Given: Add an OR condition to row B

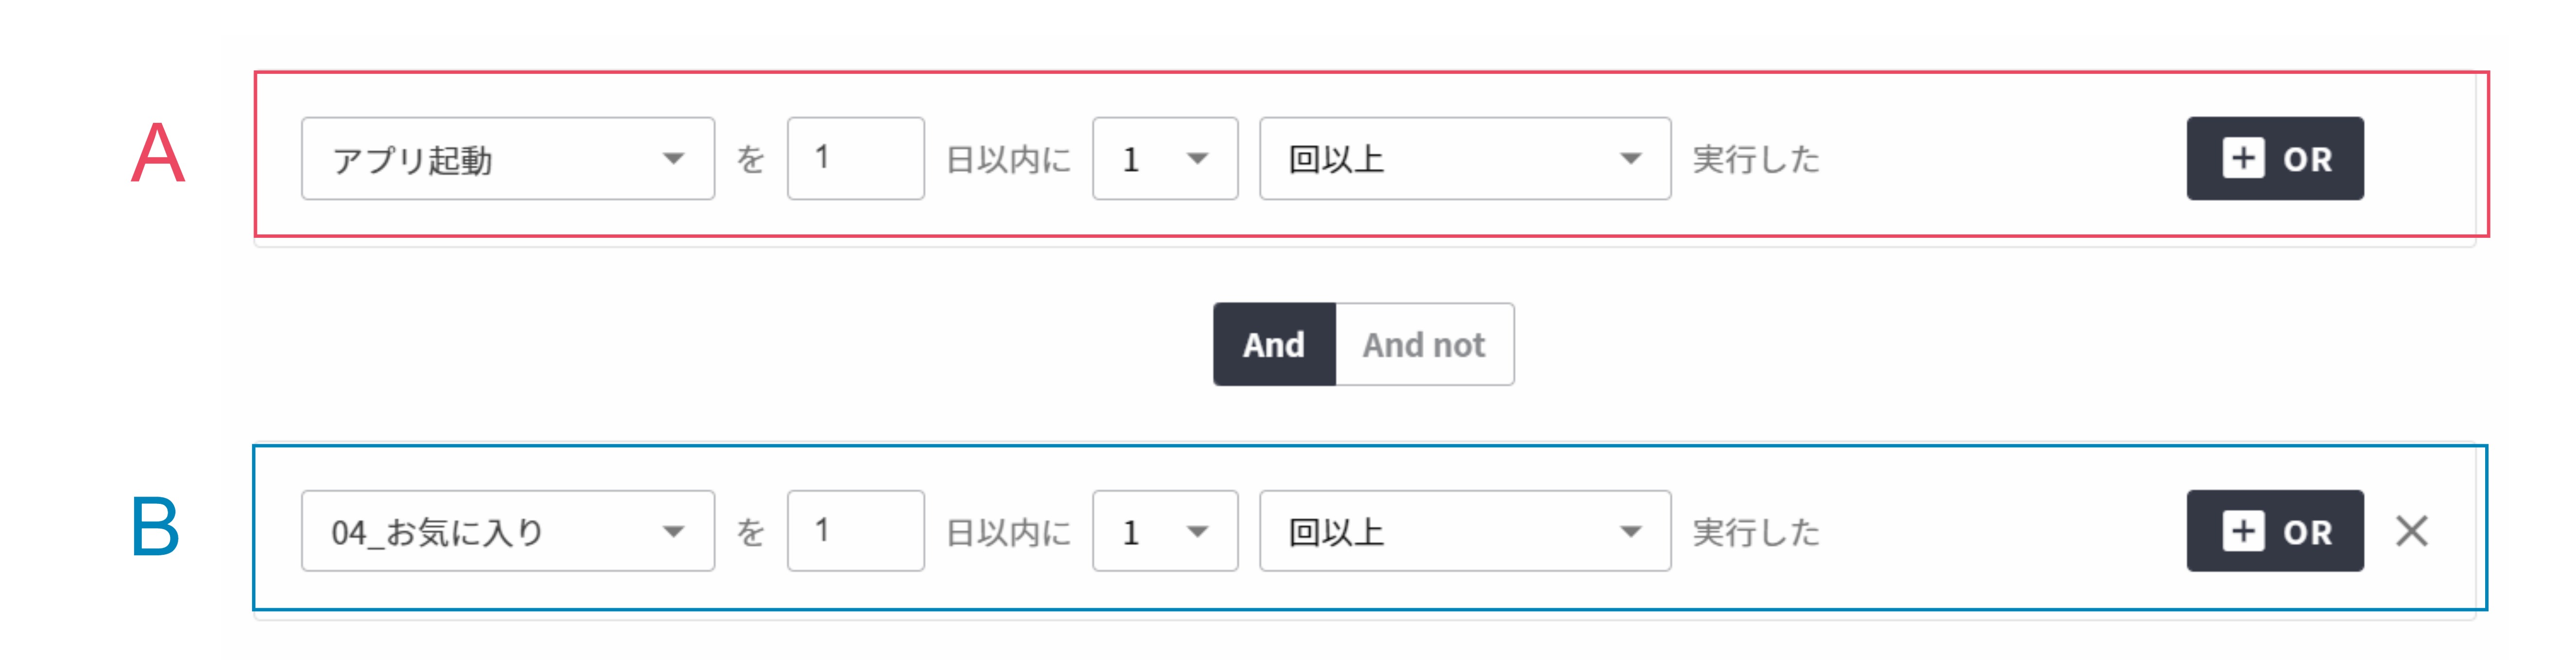Looking at the screenshot, I should pos(2275,531).
